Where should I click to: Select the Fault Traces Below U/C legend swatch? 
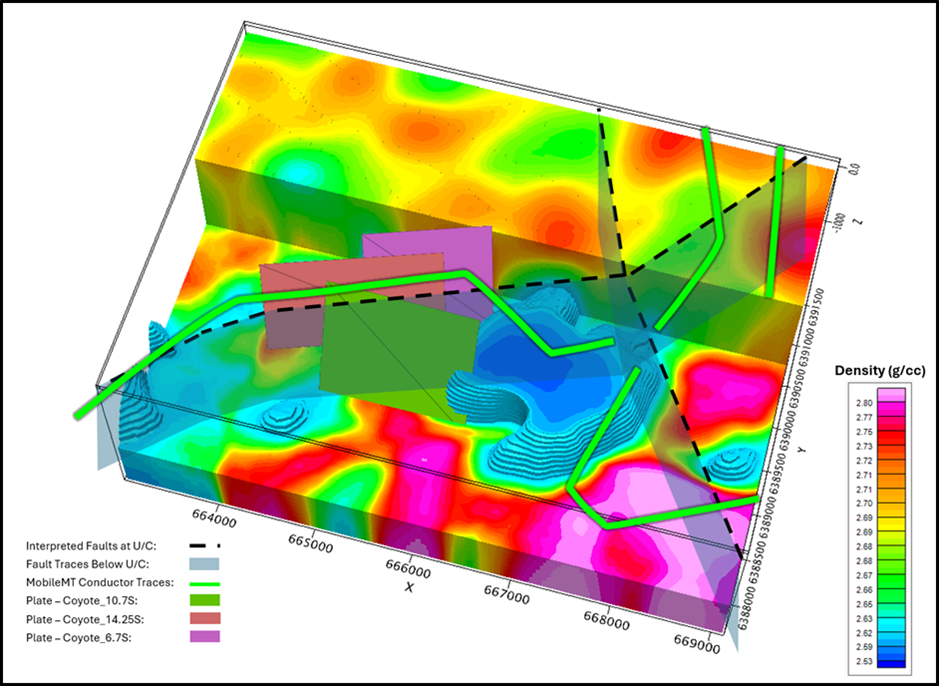click(205, 563)
